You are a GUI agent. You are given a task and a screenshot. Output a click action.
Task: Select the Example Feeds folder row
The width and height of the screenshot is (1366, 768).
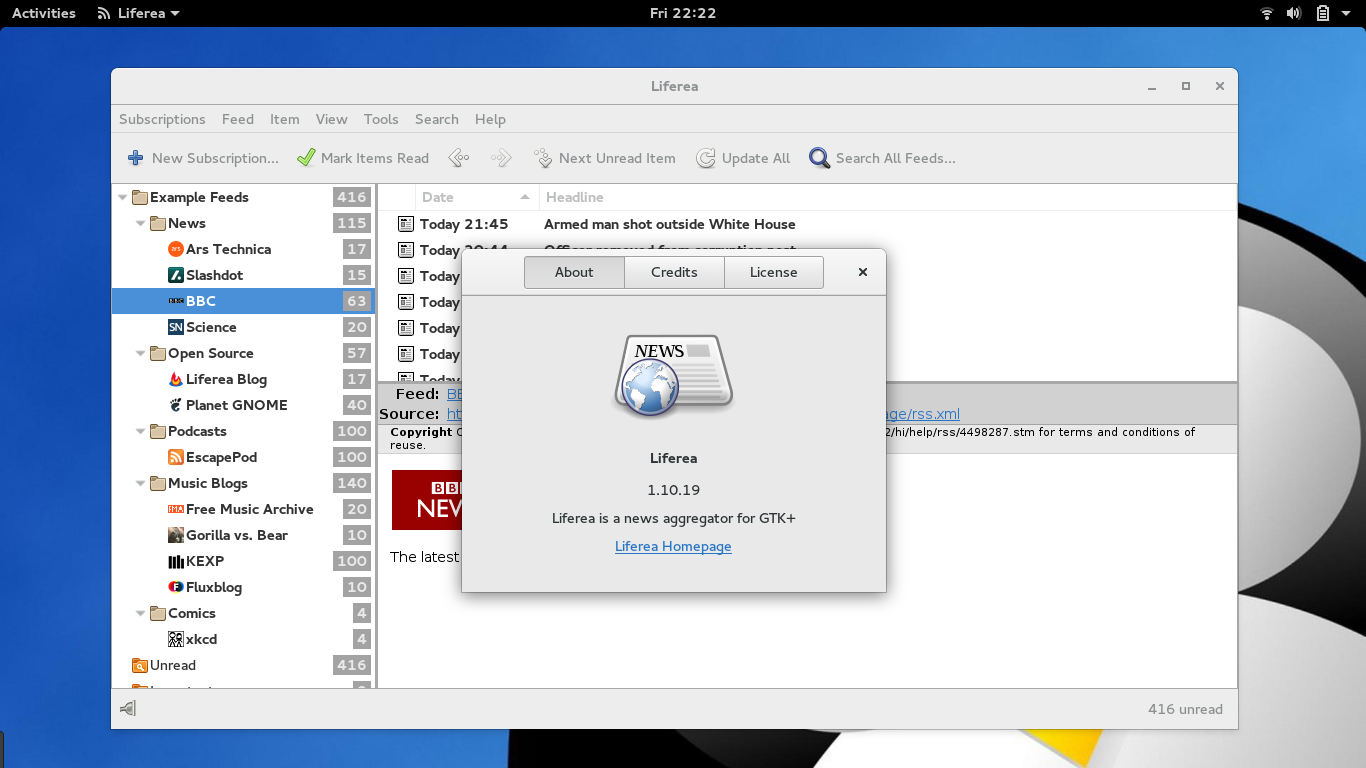243,197
